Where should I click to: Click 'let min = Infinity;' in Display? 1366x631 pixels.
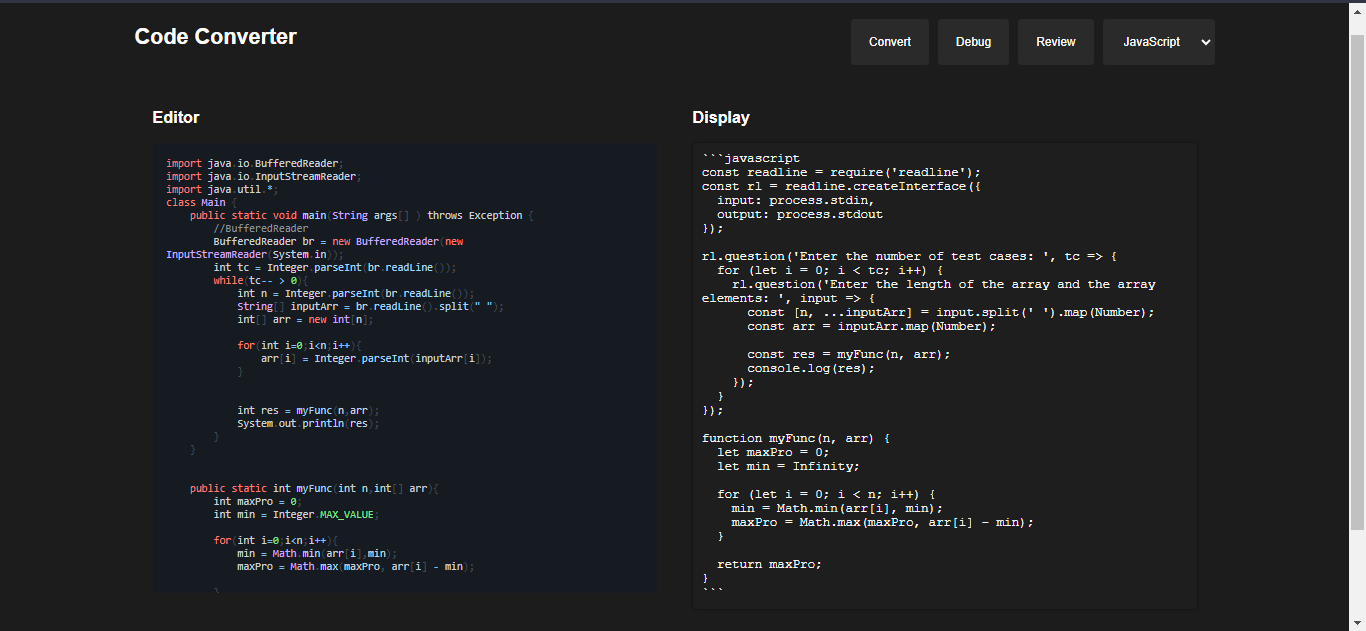[788, 466]
